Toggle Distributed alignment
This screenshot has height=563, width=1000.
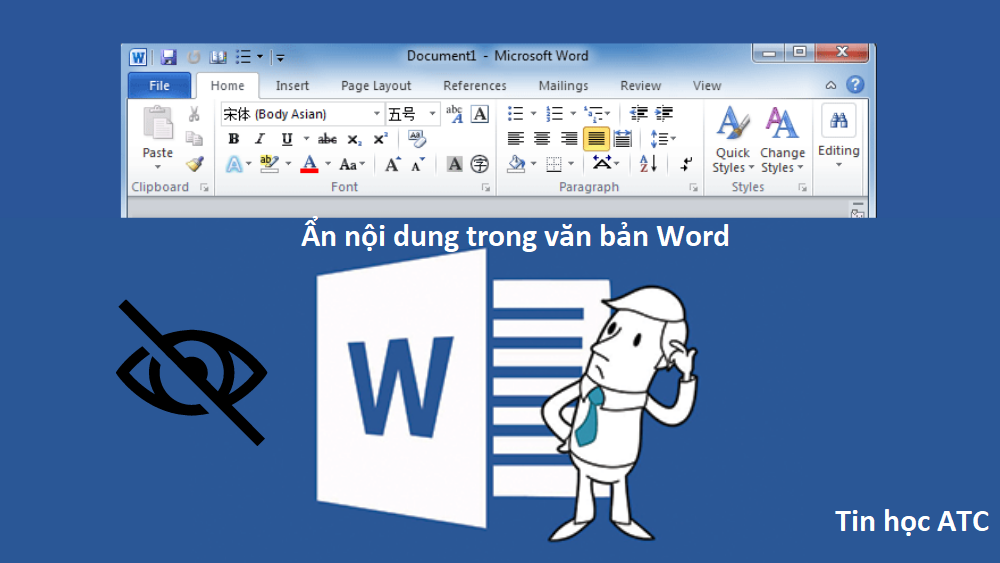[x=622, y=139]
